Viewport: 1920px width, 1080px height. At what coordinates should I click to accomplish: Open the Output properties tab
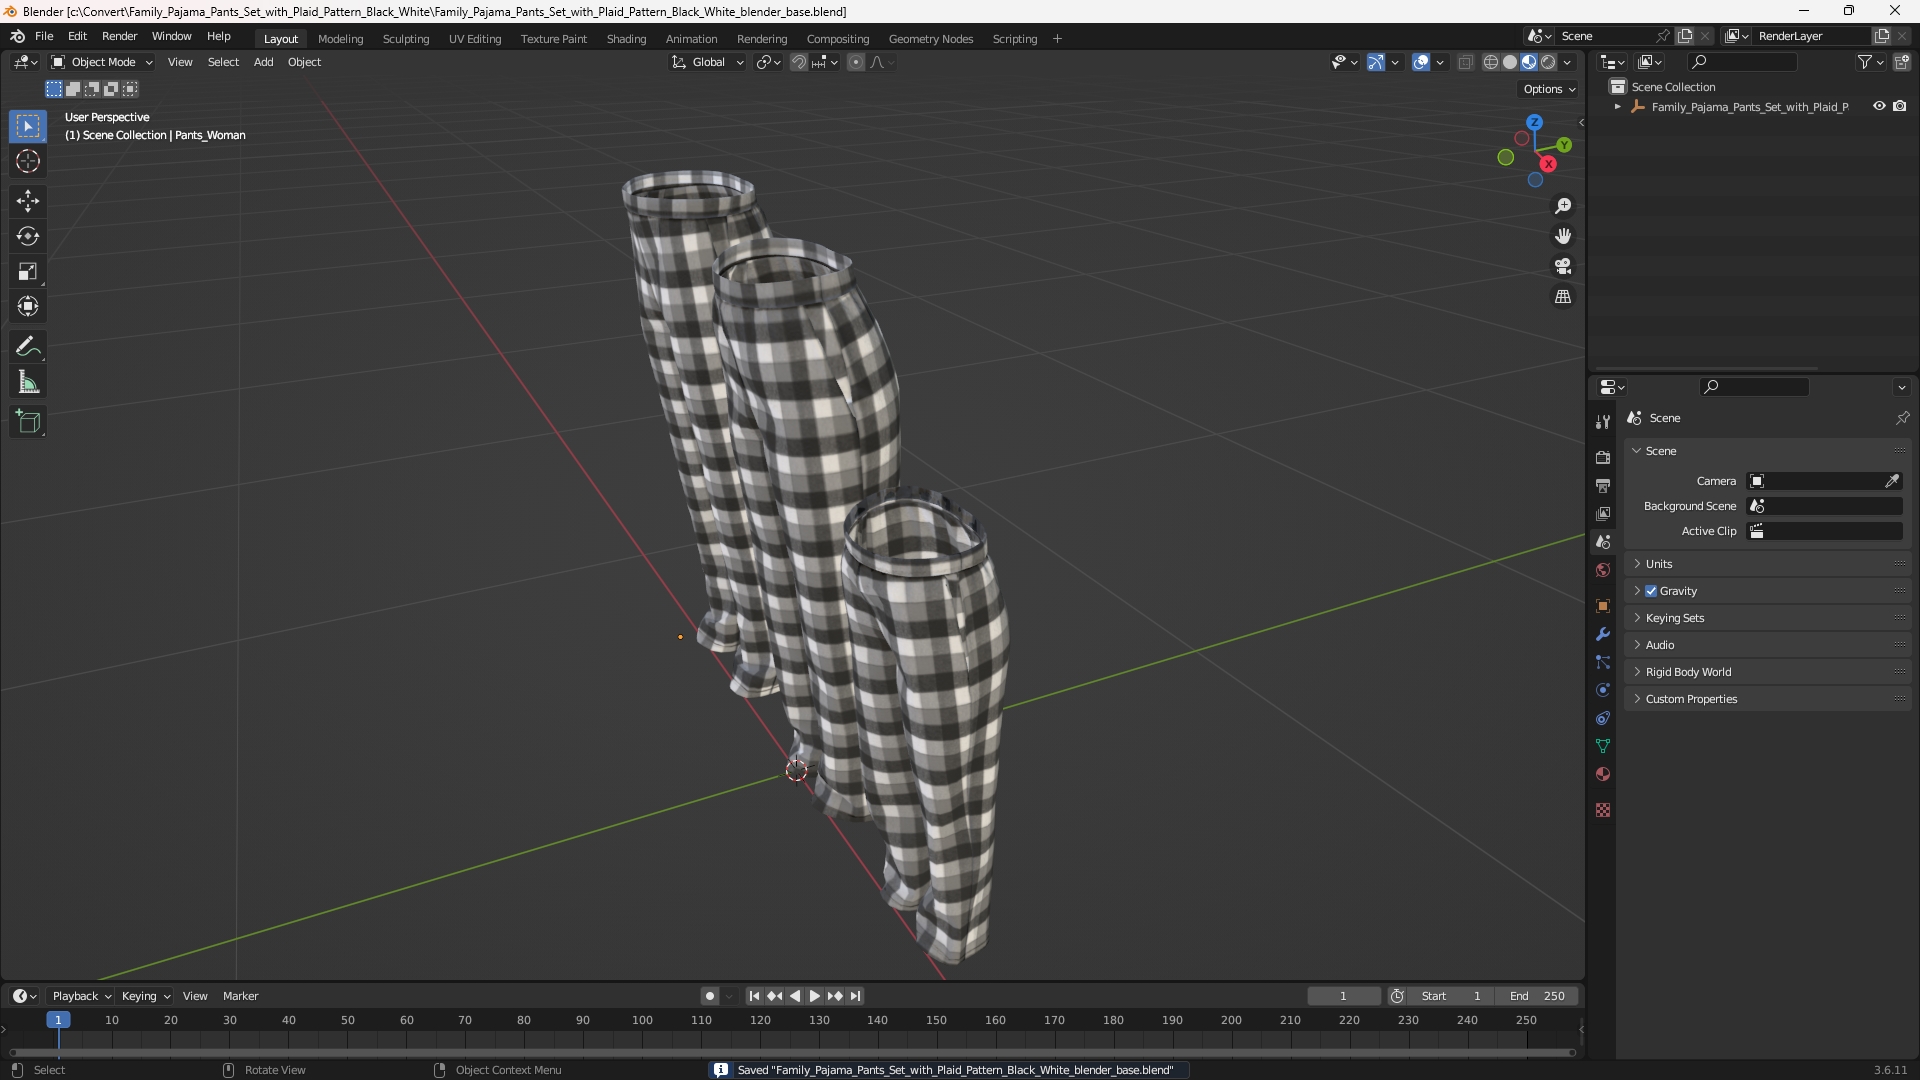click(1603, 485)
